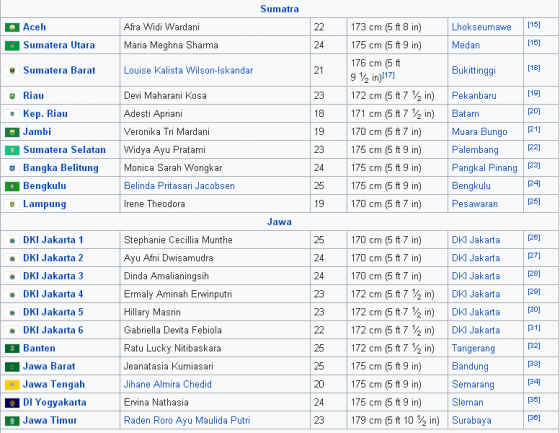The image size is (560, 433).
Task: Click footnote reference 36 for Jawa Timur
Action: (534, 418)
